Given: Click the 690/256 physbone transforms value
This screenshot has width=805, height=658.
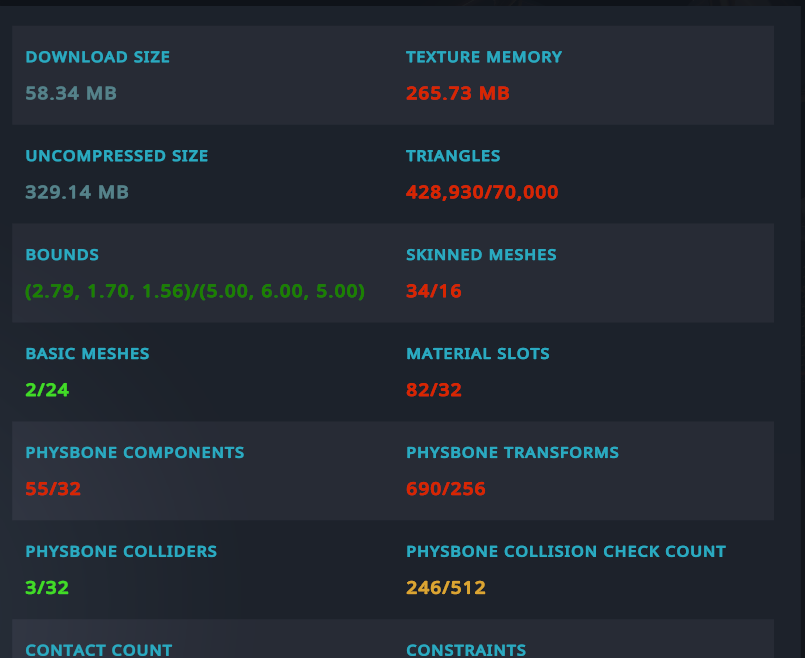Looking at the screenshot, I should [446, 489].
